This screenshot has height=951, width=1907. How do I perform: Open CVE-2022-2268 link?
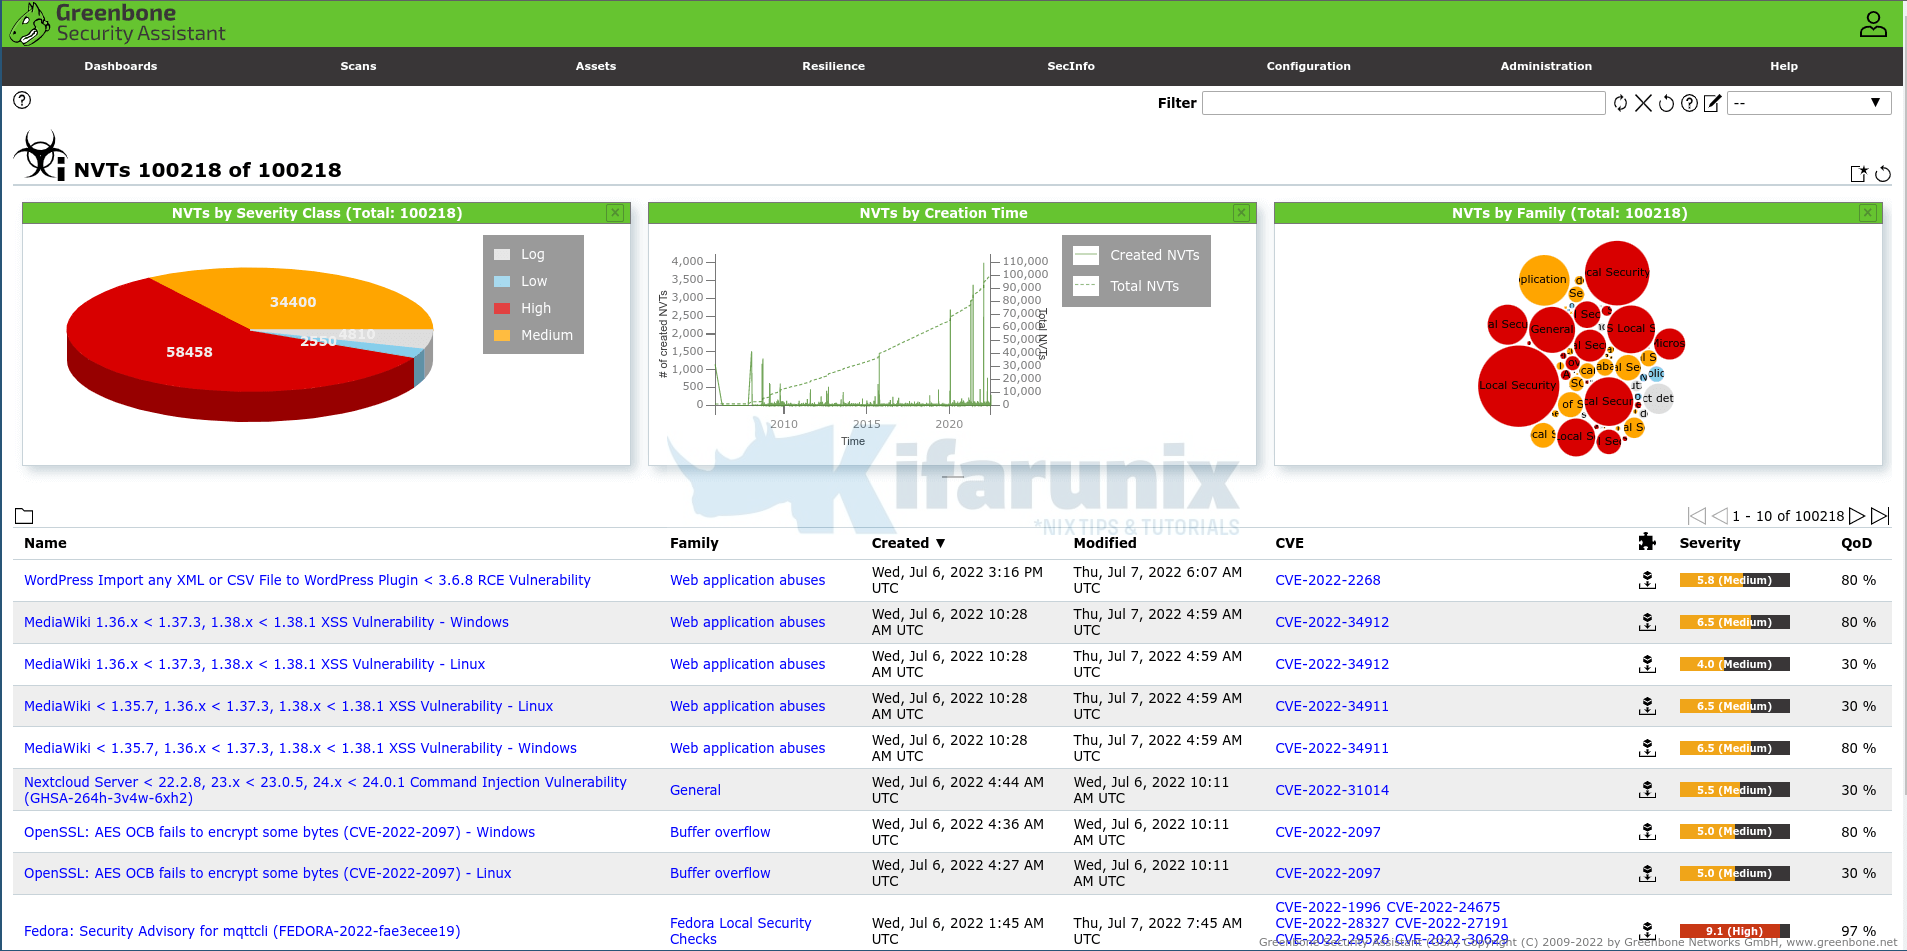[1327, 580]
